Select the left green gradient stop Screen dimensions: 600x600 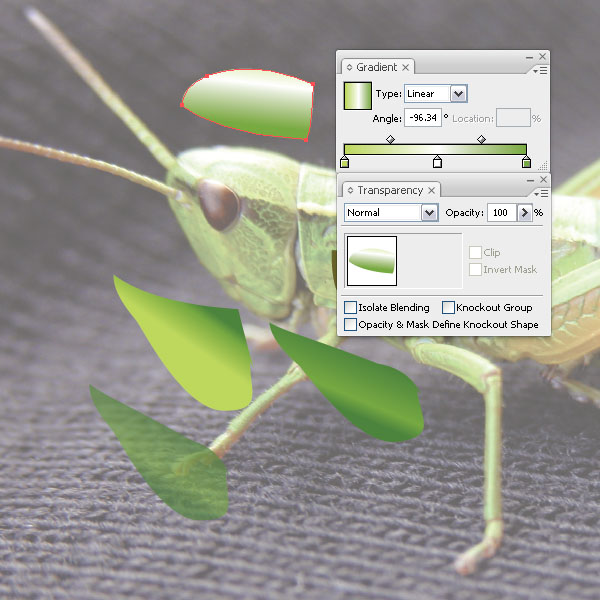click(x=344, y=162)
